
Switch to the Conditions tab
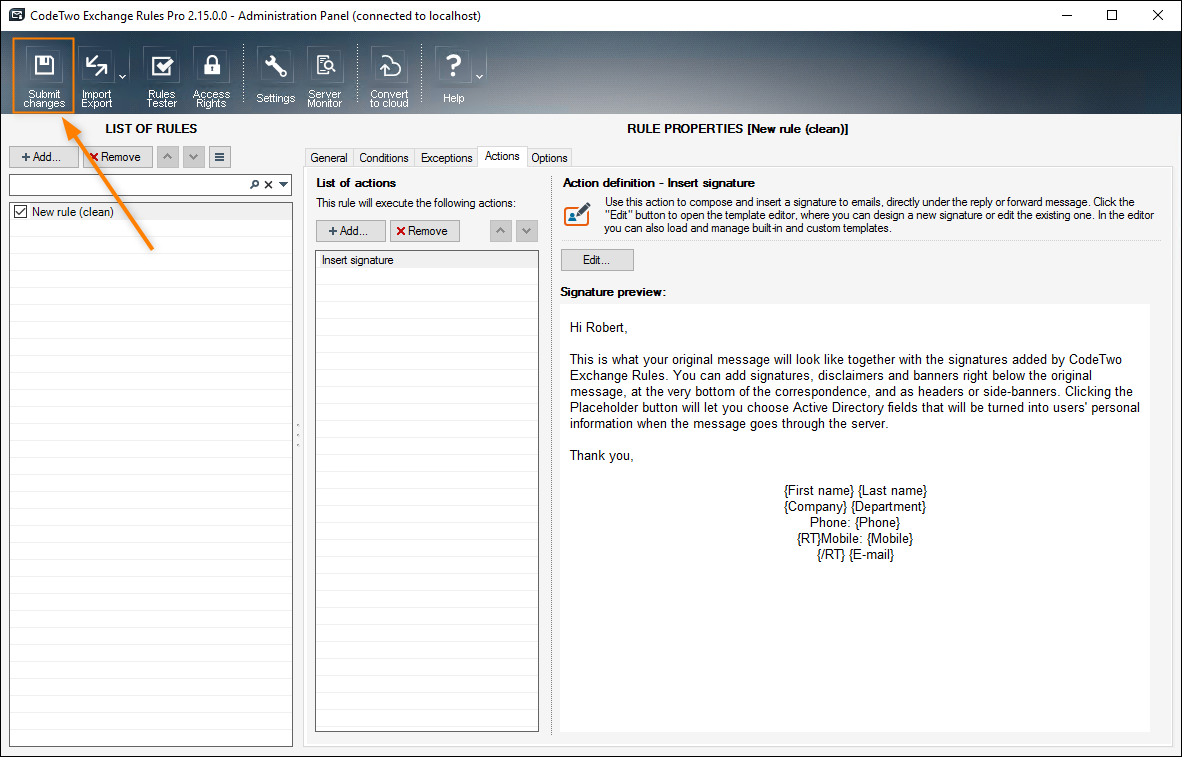point(384,158)
